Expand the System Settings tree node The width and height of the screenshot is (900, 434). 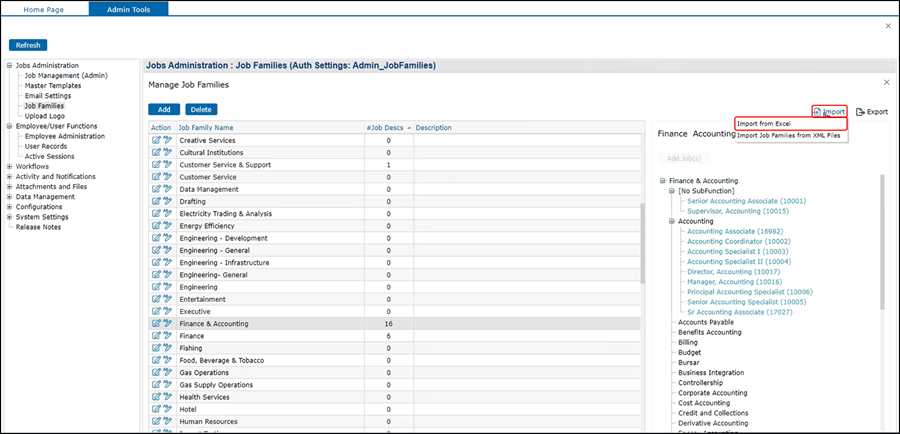(x=9, y=217)
